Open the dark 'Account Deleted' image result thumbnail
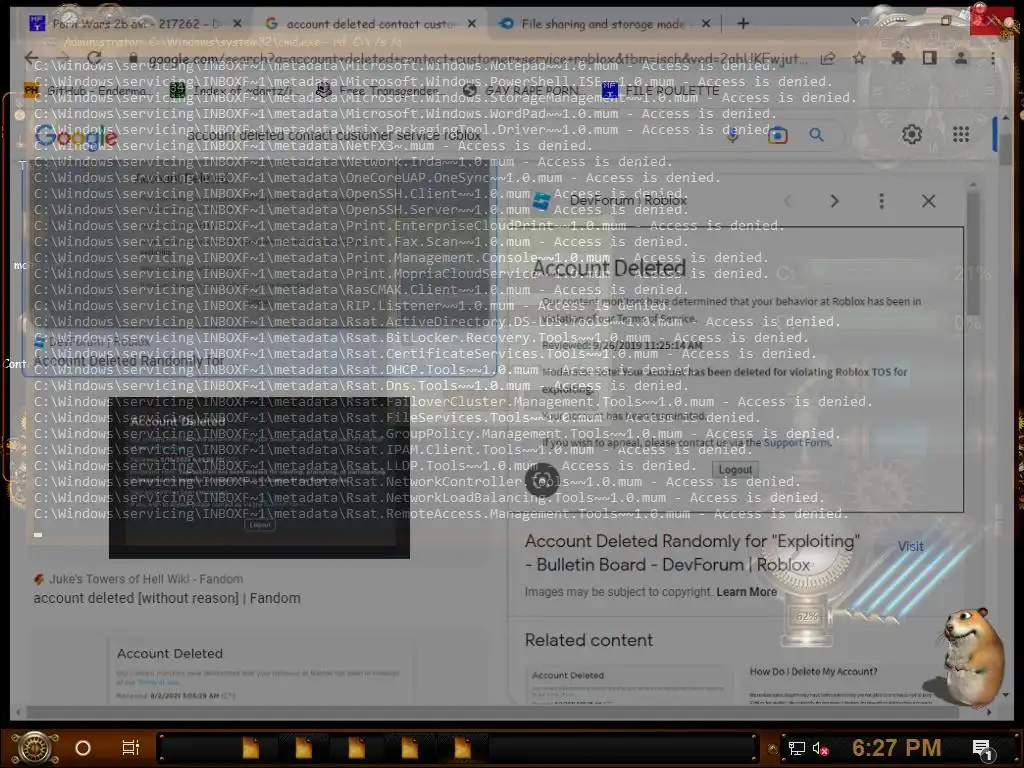This screenshot has width=1024, height=768. (259, 477)
